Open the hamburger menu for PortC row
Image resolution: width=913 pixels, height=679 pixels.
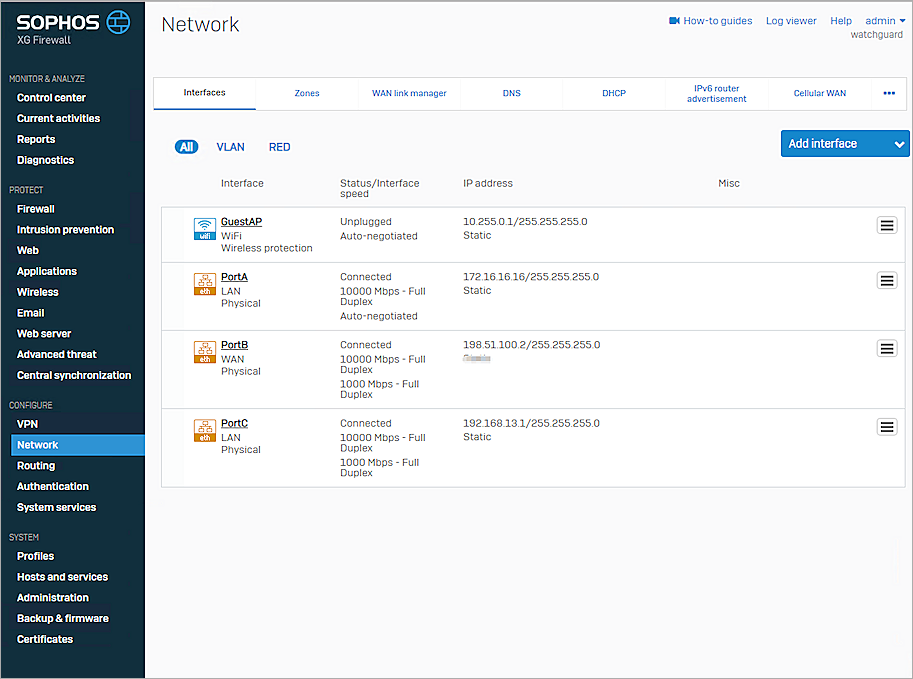tap(886, 427)
